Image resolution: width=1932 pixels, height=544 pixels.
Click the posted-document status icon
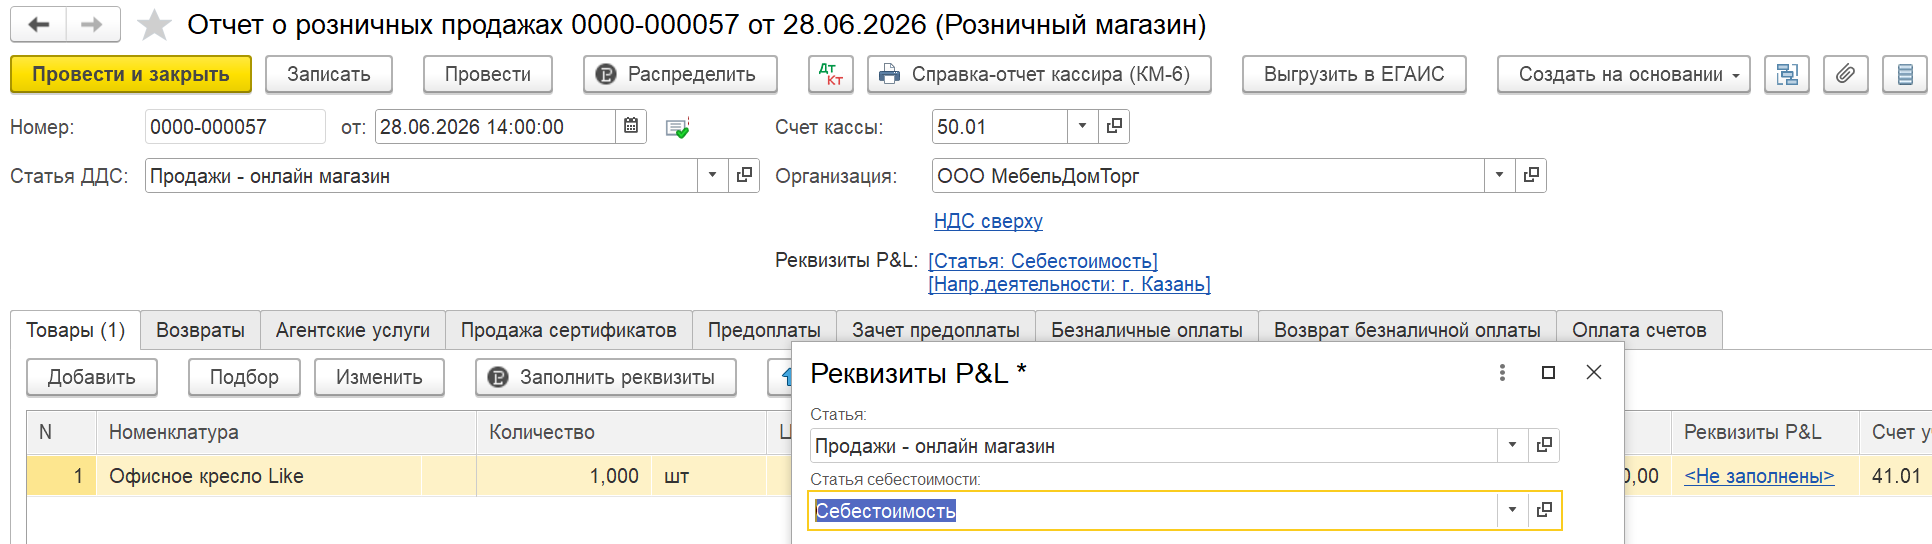tap(678, 128)
